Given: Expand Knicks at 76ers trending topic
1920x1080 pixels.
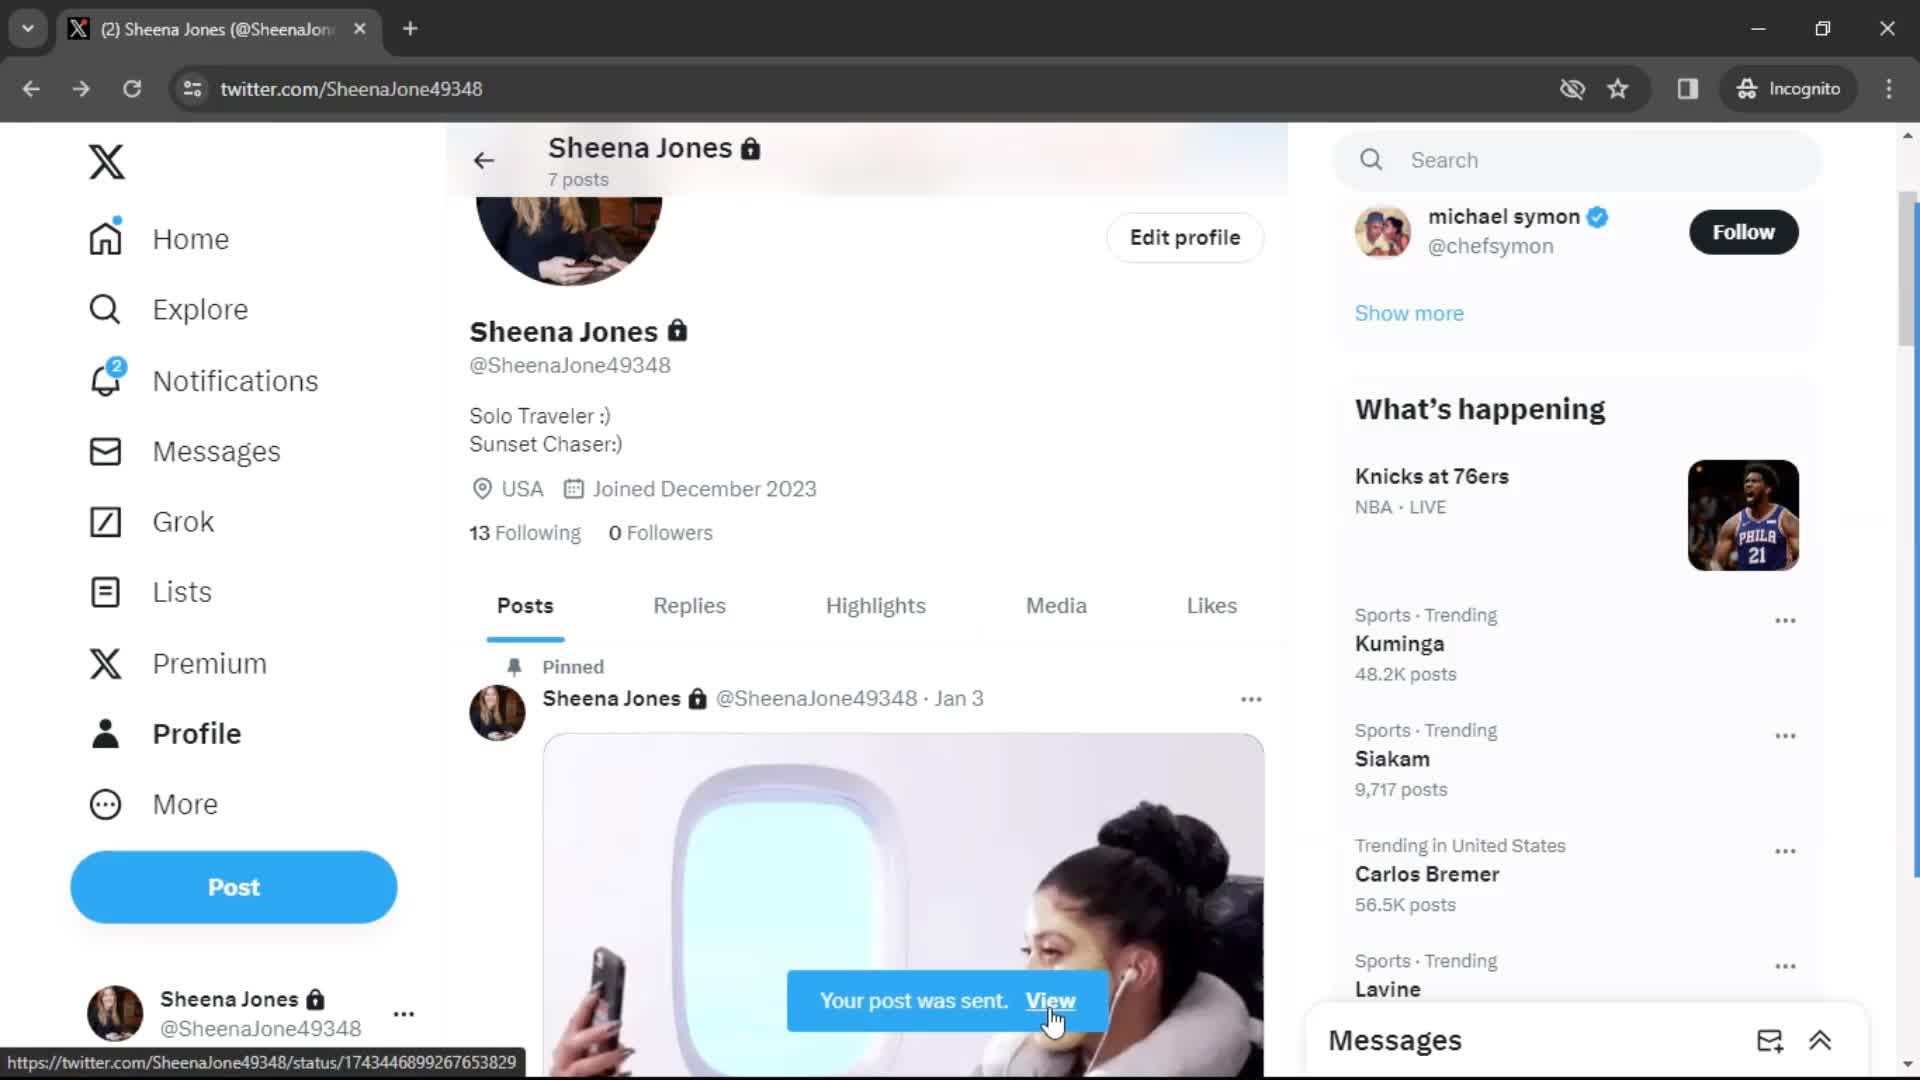Looking at the screenshot, I should point(1433,476).
